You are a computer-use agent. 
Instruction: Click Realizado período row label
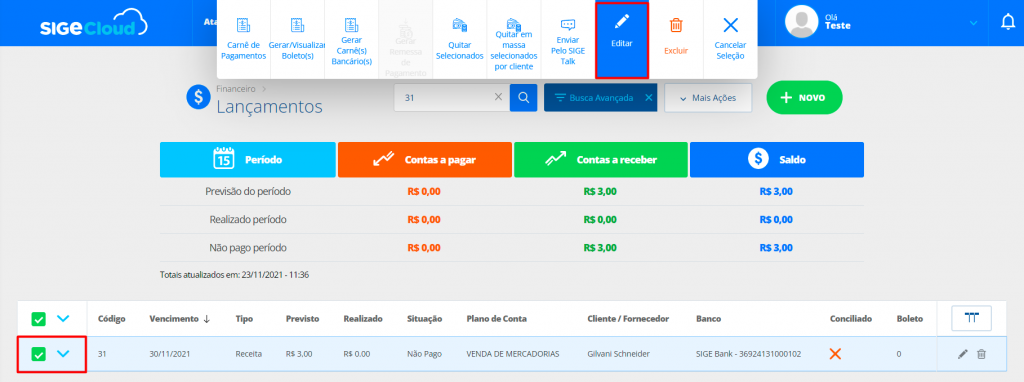(x=248, y=219)
